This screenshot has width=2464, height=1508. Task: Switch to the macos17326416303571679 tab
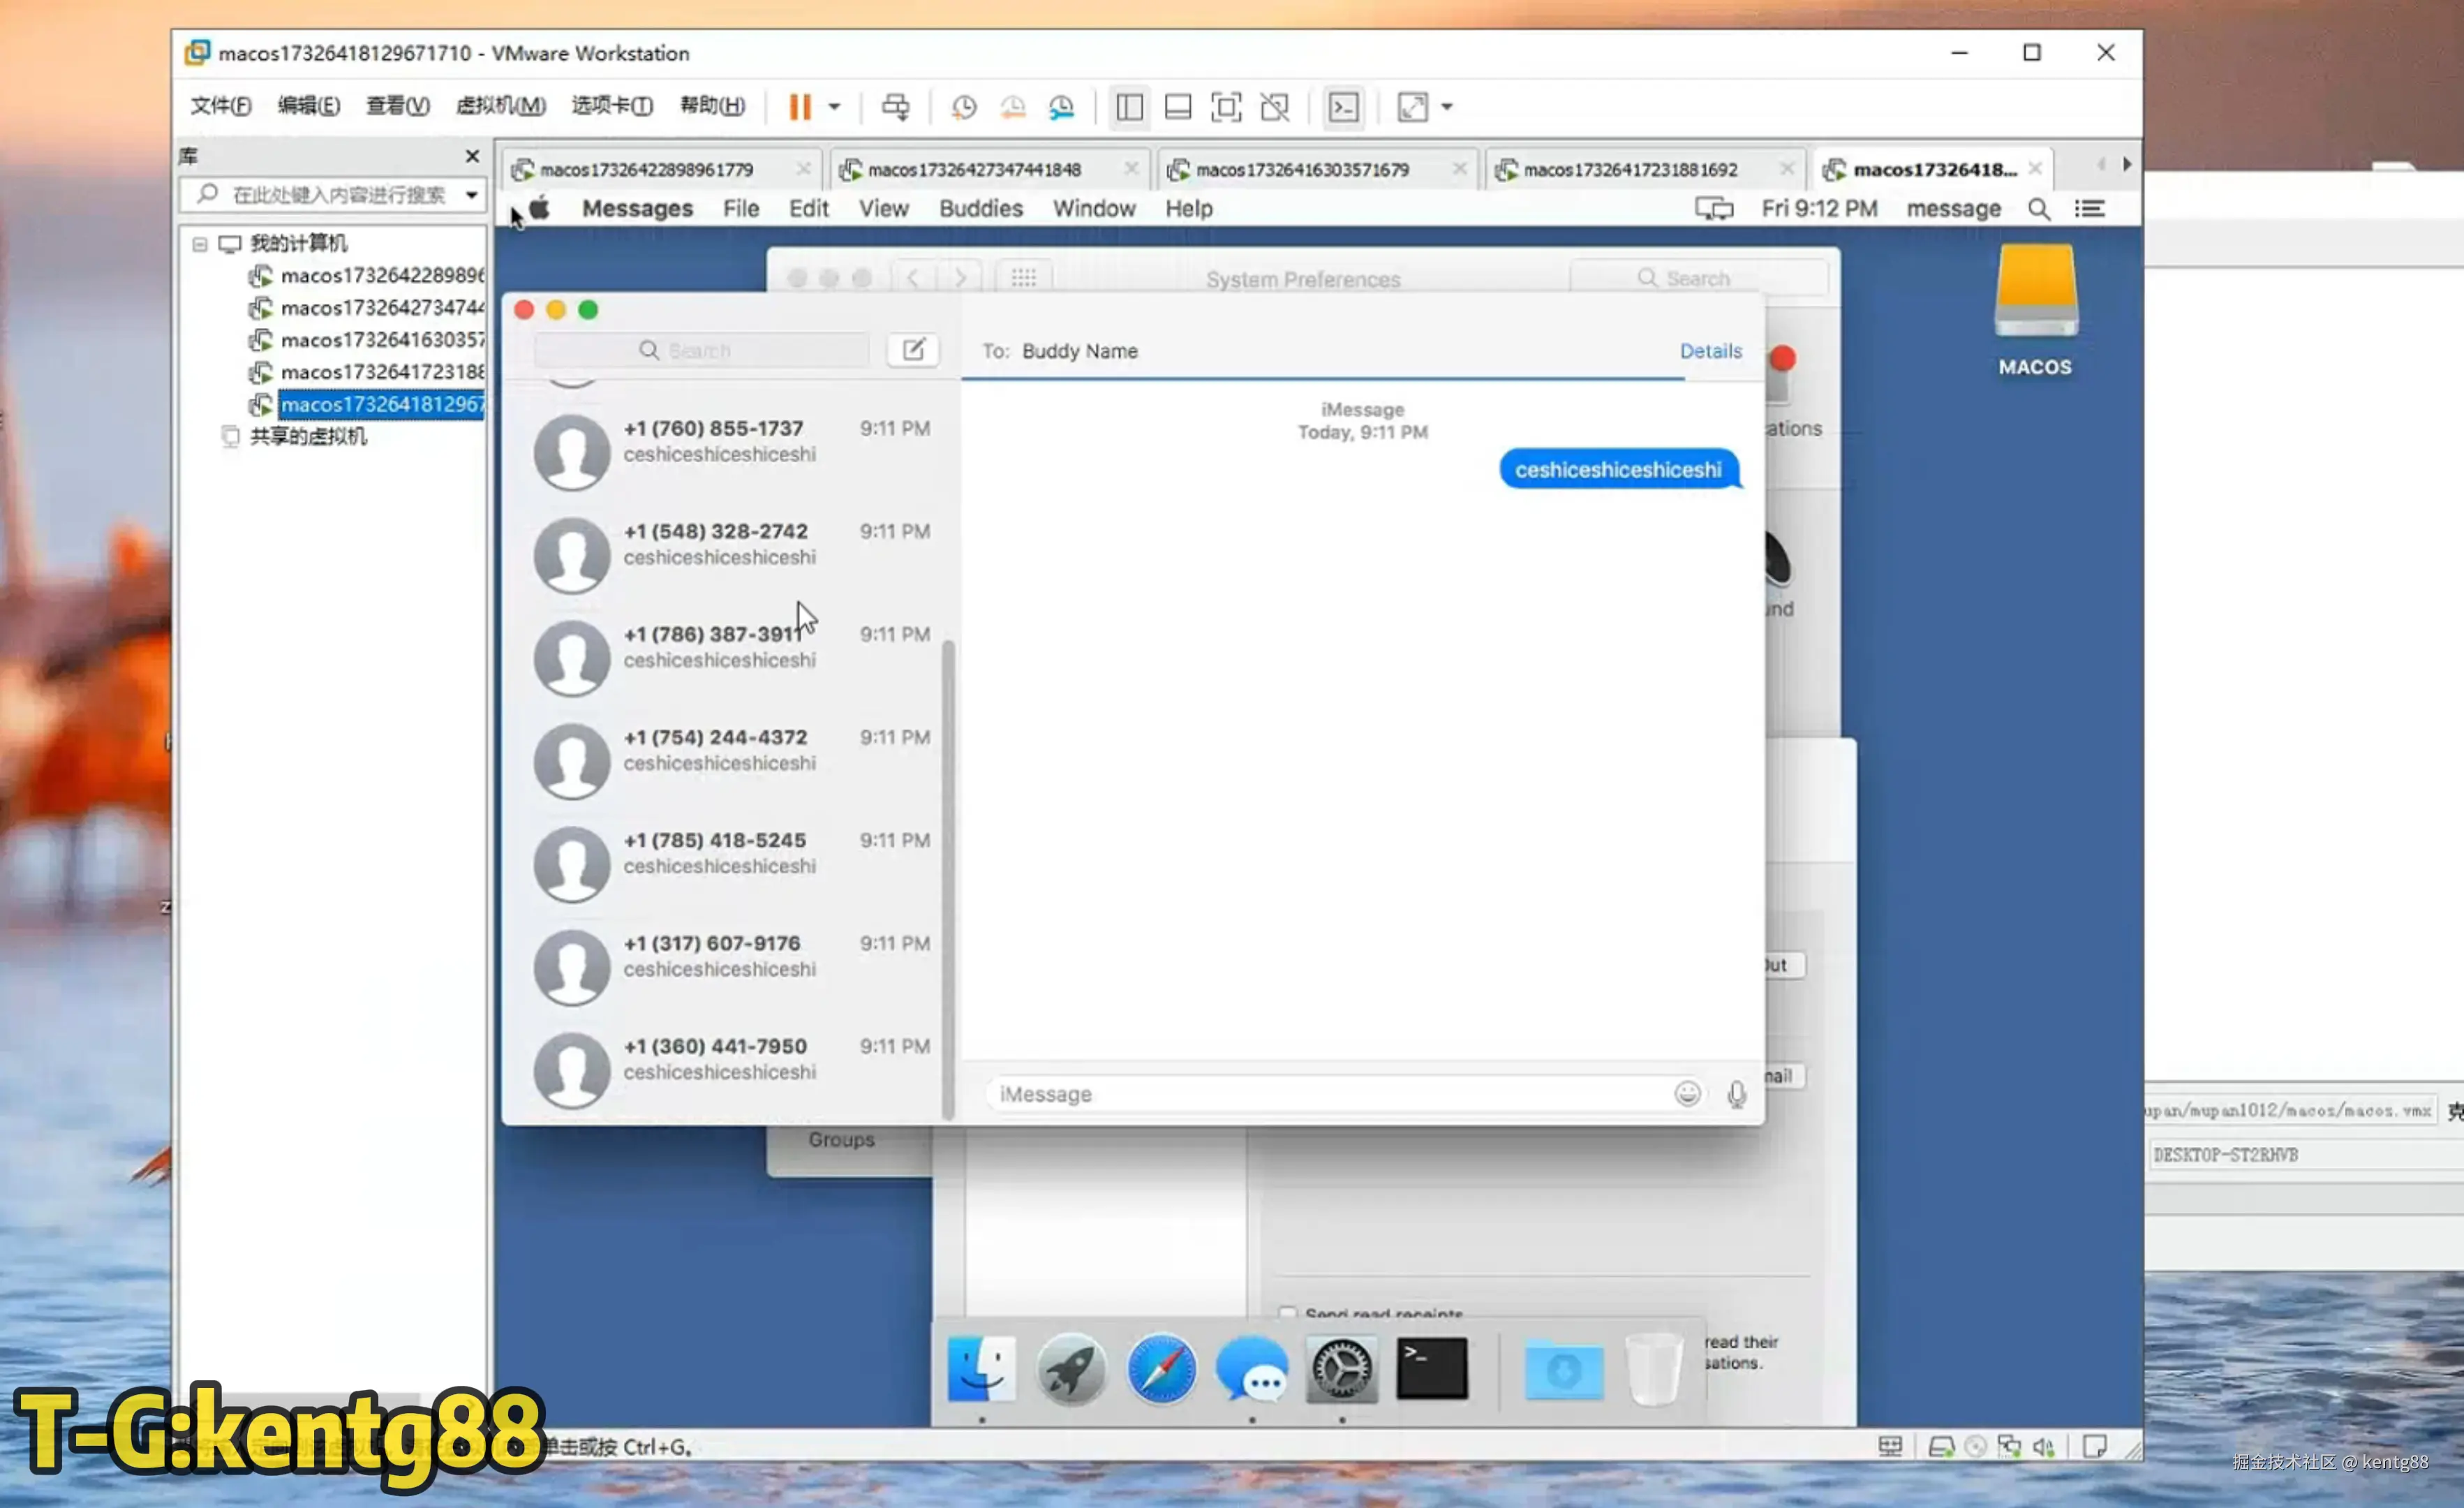1301,169
